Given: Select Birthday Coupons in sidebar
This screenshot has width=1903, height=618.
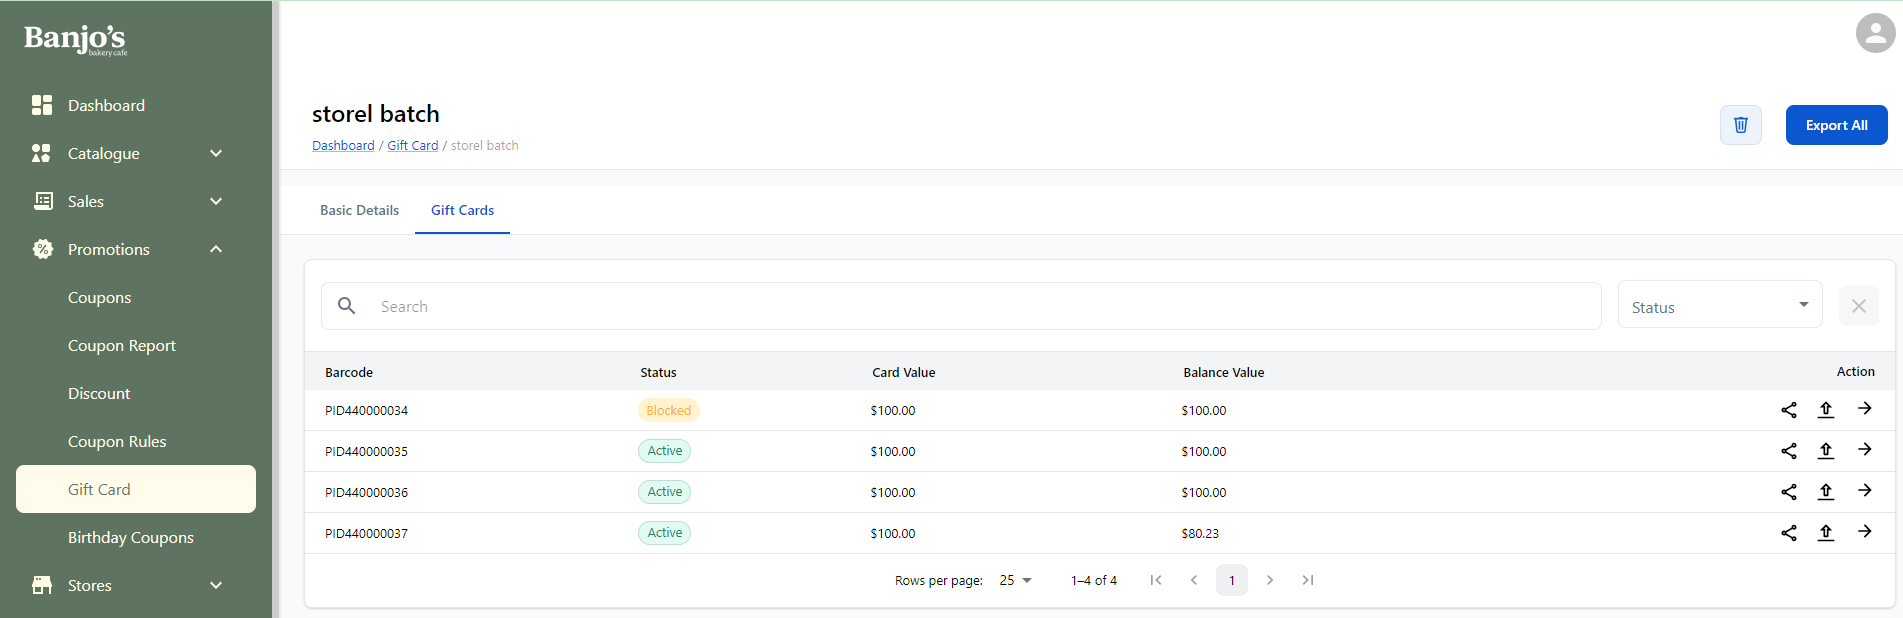Looking at the screenshot, I should (x=131, y=537).
